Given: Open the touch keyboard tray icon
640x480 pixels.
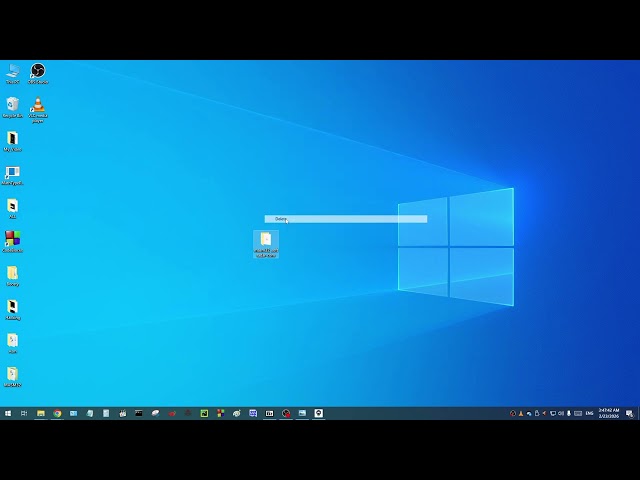Looking at the screenshot, I should [x=578, y=413].
